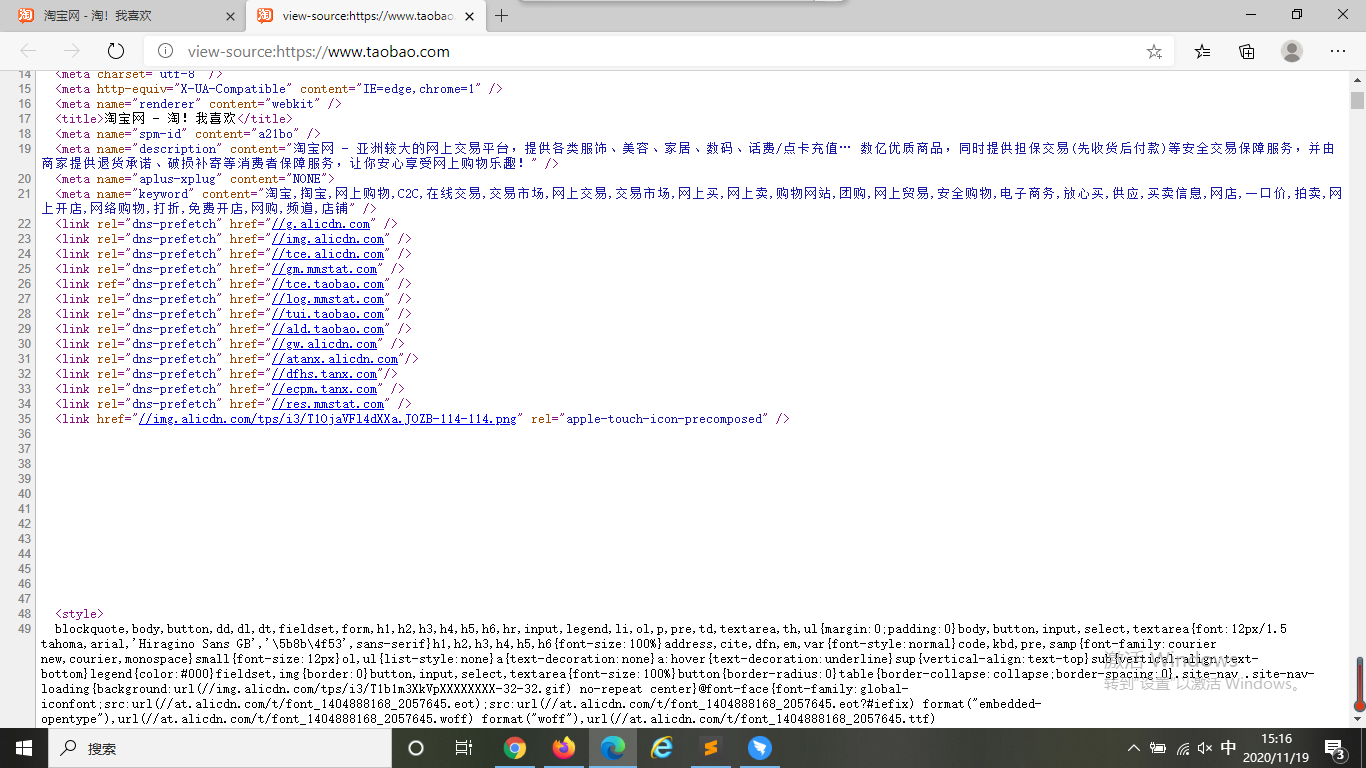Open Microsoft Edge taskbar icon

coord(613,748)
